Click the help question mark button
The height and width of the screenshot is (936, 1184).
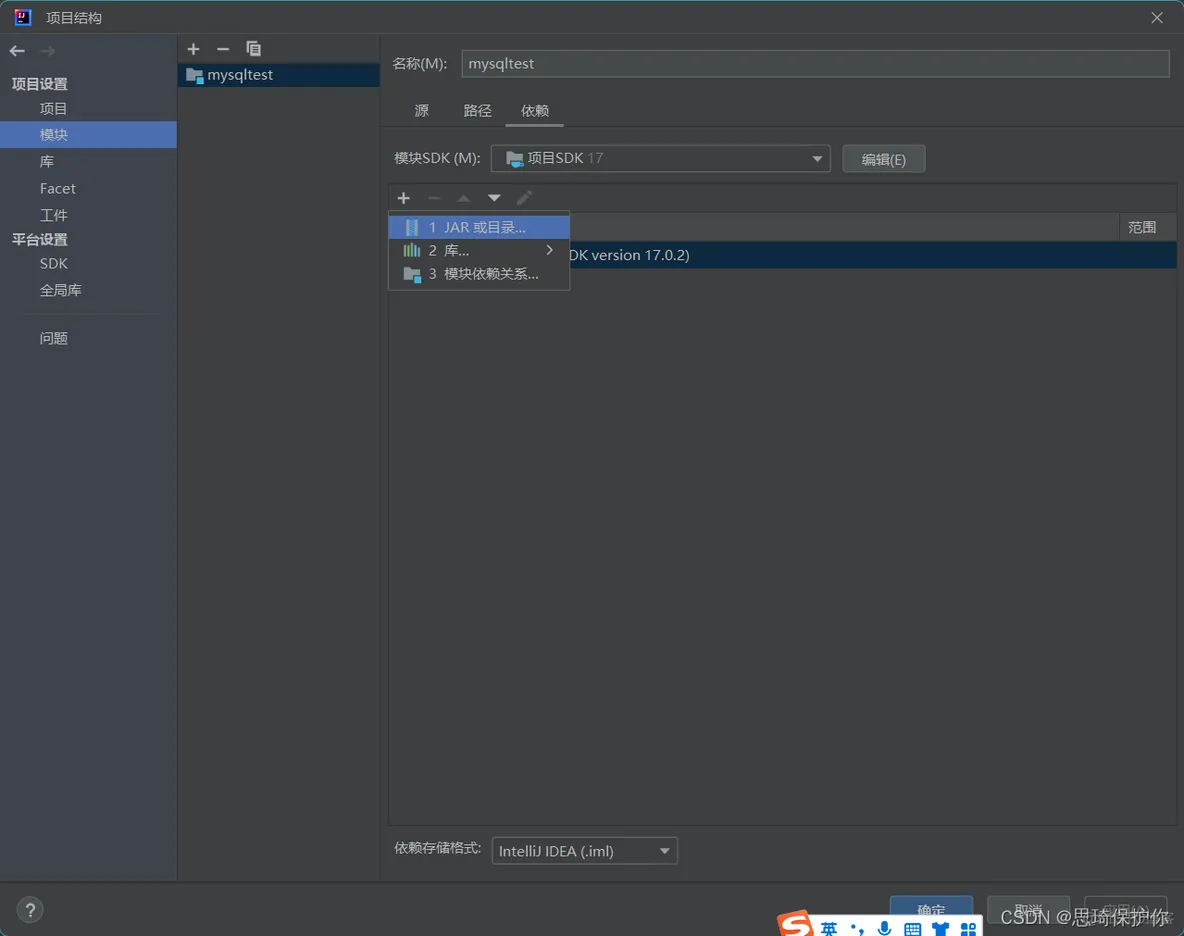pos(30,910)
